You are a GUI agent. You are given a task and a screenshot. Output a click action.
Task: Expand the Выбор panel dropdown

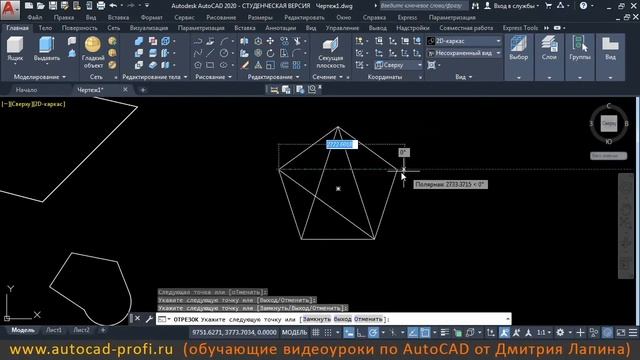coord(518,77)
